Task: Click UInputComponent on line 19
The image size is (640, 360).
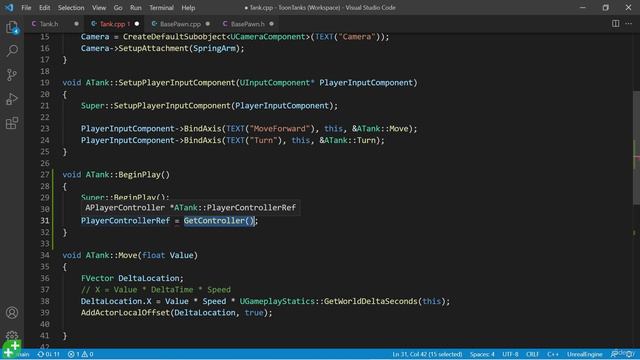Action: (275, 83)
